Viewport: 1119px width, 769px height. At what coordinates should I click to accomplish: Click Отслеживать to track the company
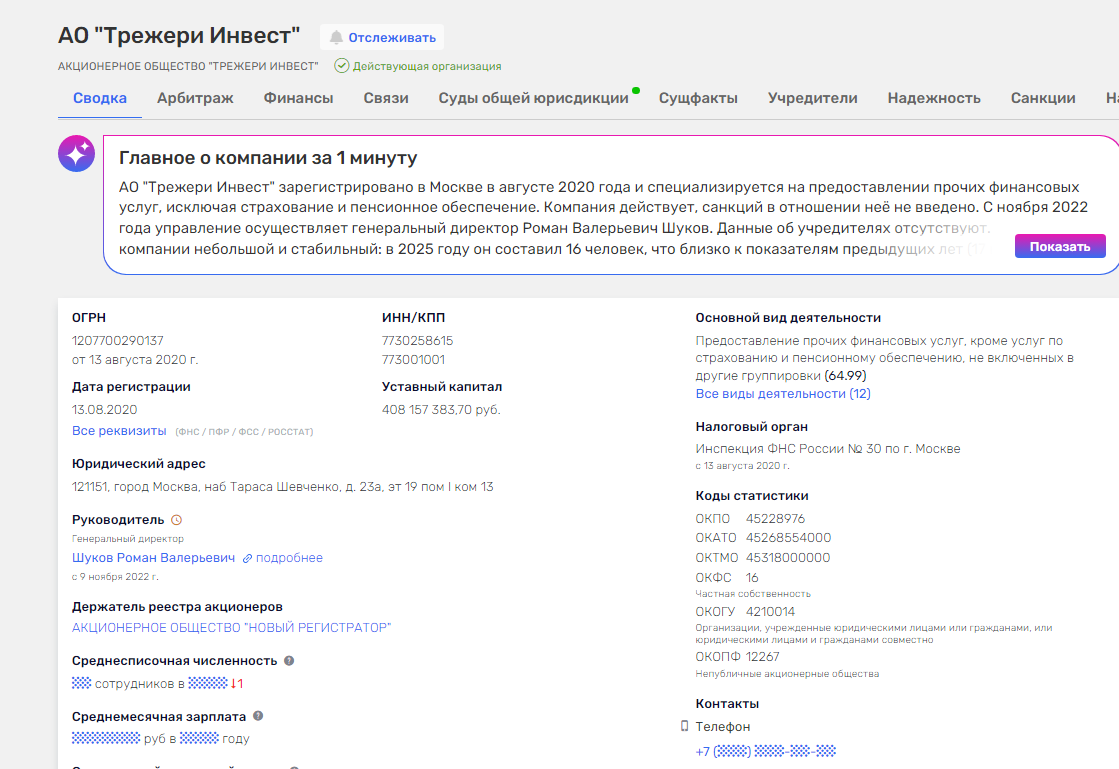(x=382, y=38)
